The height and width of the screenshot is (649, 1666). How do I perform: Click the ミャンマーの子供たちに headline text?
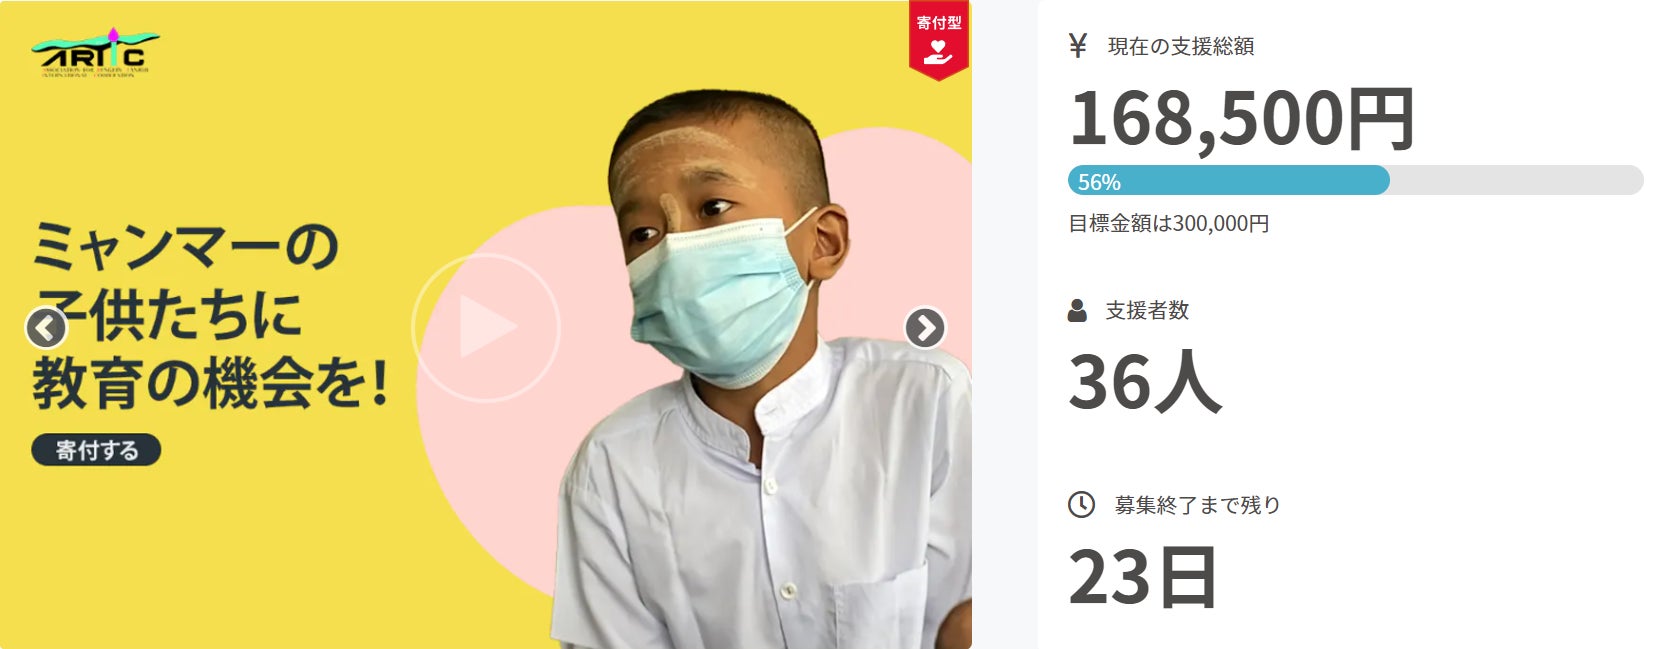pos(185,281)
